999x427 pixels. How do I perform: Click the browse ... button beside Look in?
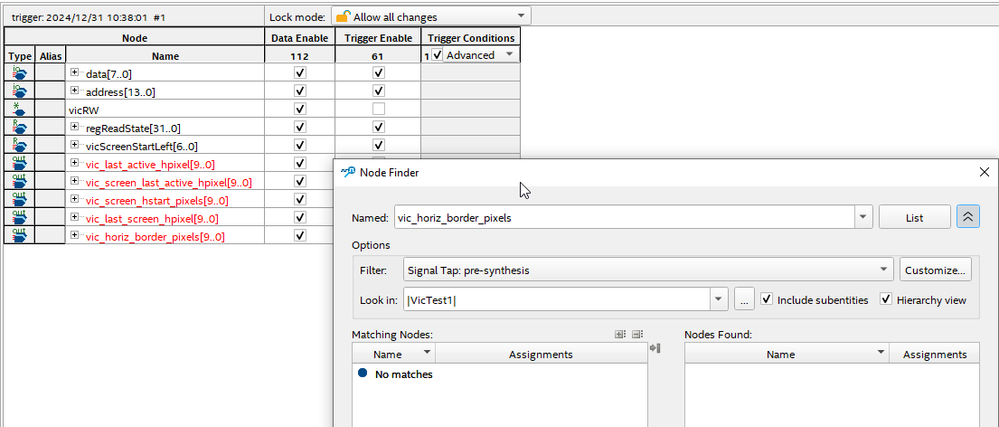744,299
